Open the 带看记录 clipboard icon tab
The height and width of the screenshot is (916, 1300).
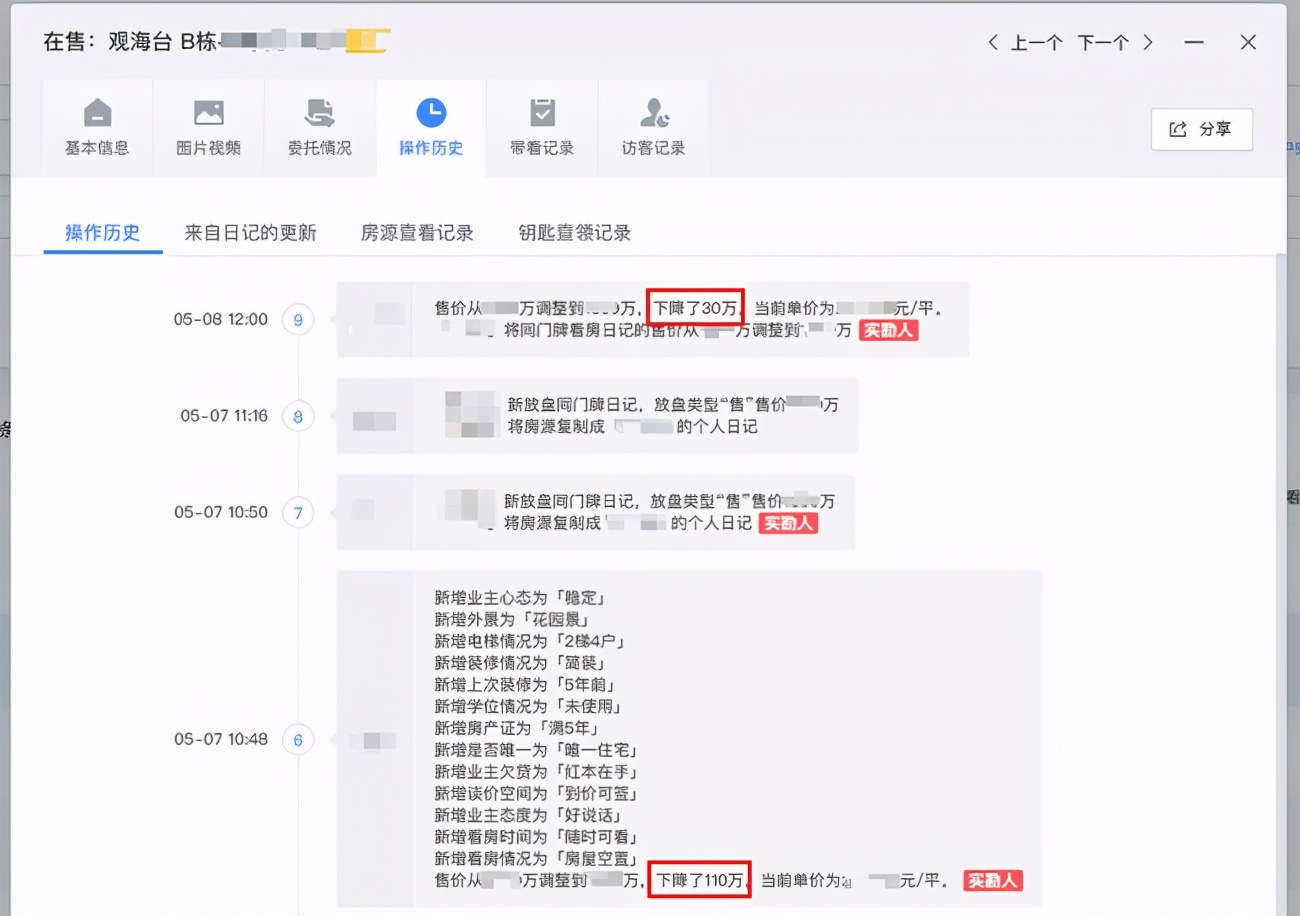pos(542,128)
